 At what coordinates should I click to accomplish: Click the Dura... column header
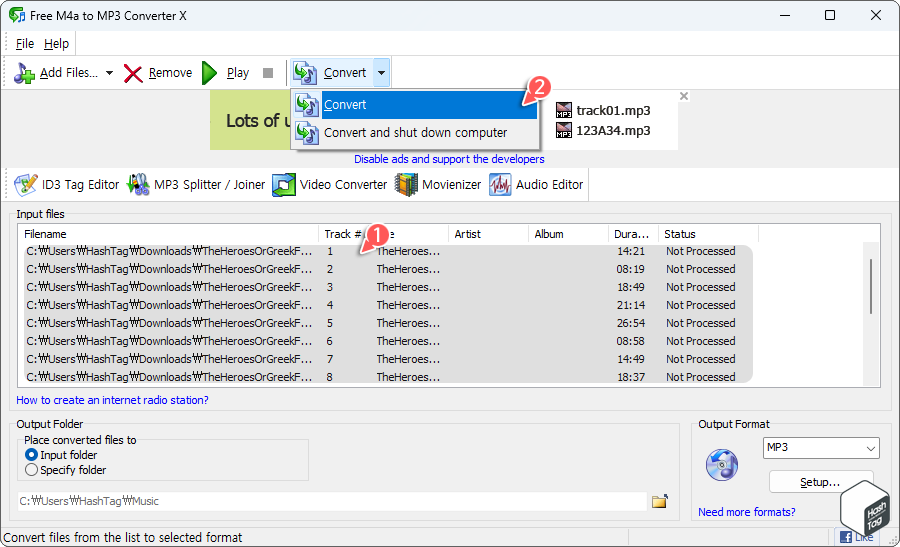[633, 234]
